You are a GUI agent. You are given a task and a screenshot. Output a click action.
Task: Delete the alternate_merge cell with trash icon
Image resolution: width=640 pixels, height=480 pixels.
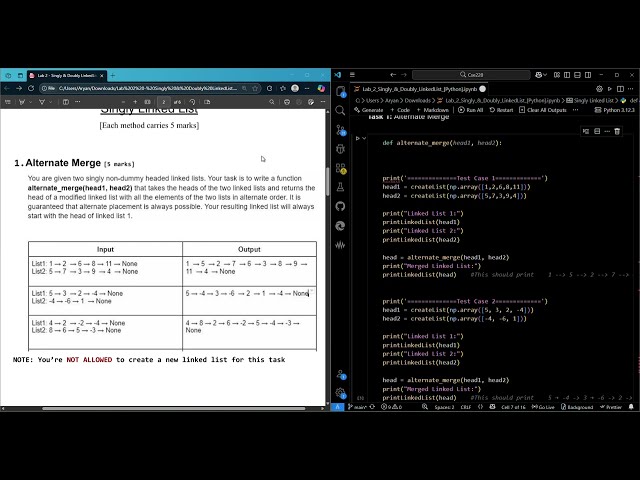(x=617, y=131)
